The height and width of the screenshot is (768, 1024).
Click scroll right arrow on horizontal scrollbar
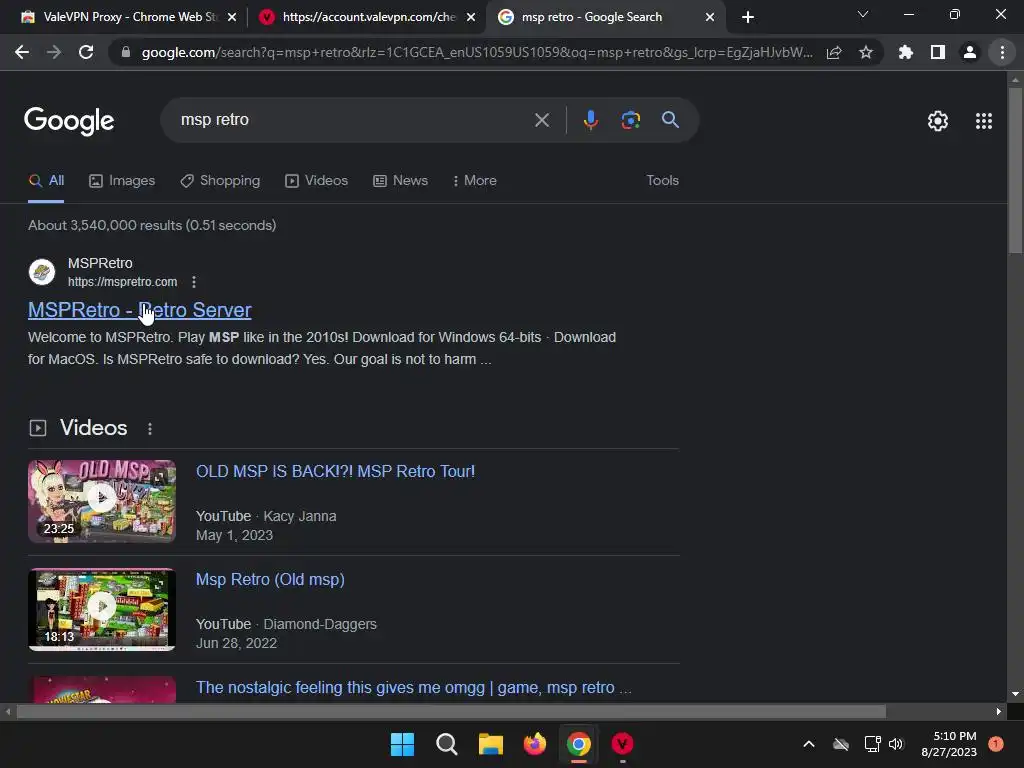click(999, 712)
